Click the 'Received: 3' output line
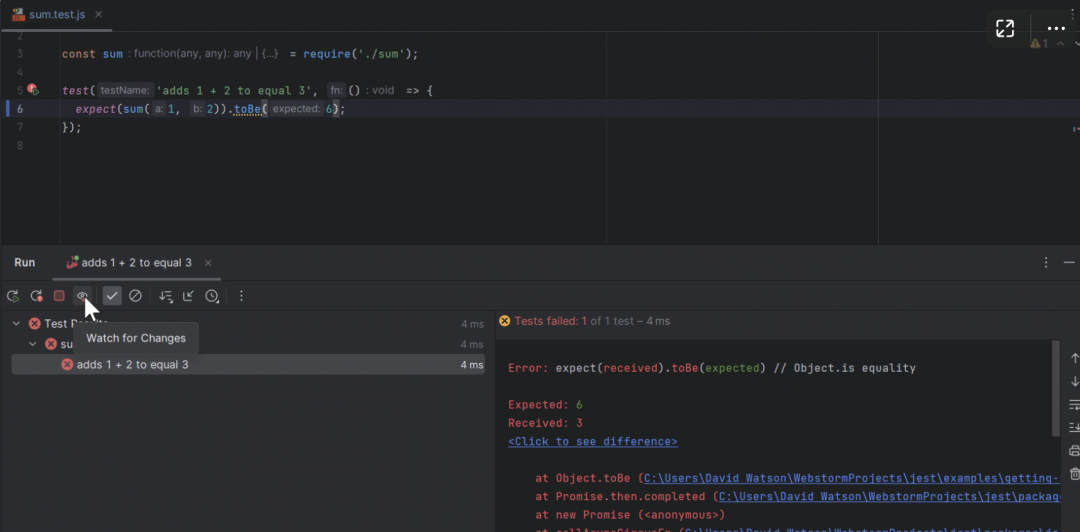1080x532 pixels. coord(546,423)
